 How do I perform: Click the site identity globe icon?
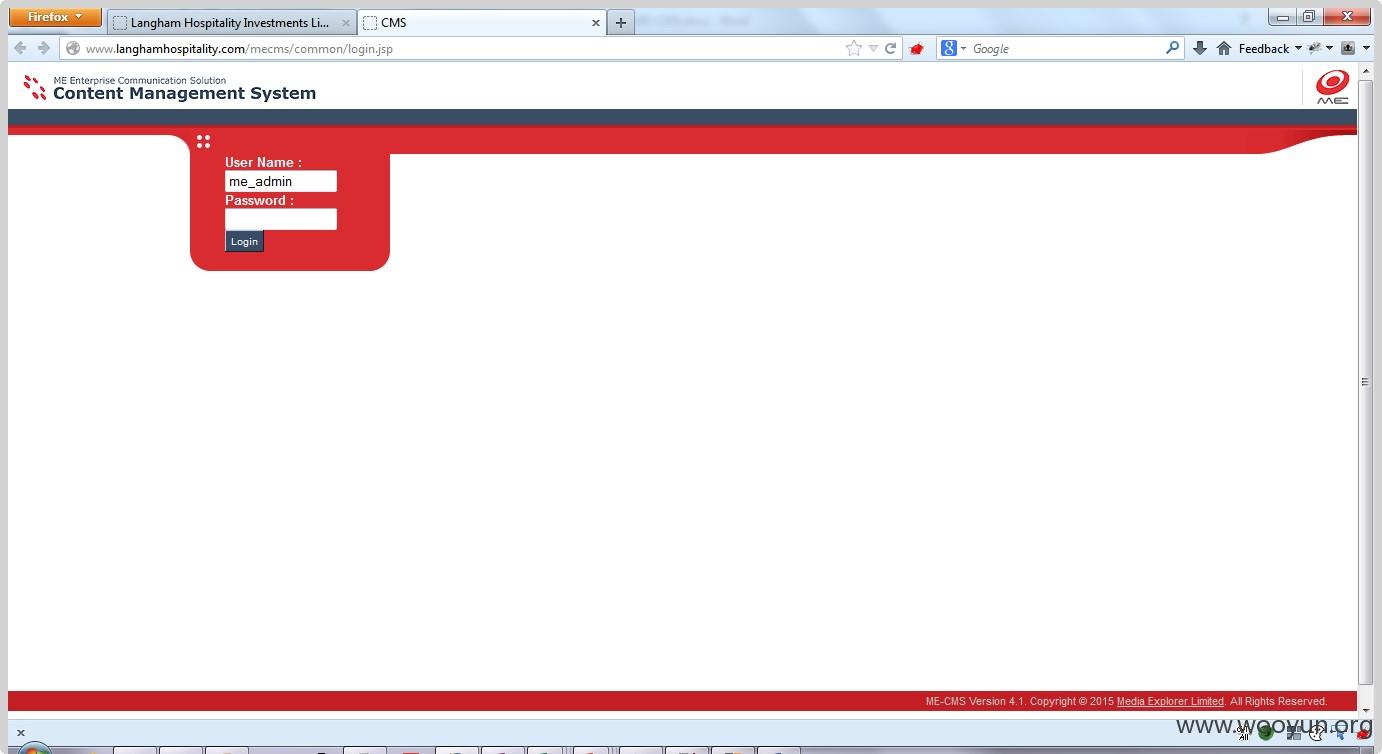pos(72,48)
